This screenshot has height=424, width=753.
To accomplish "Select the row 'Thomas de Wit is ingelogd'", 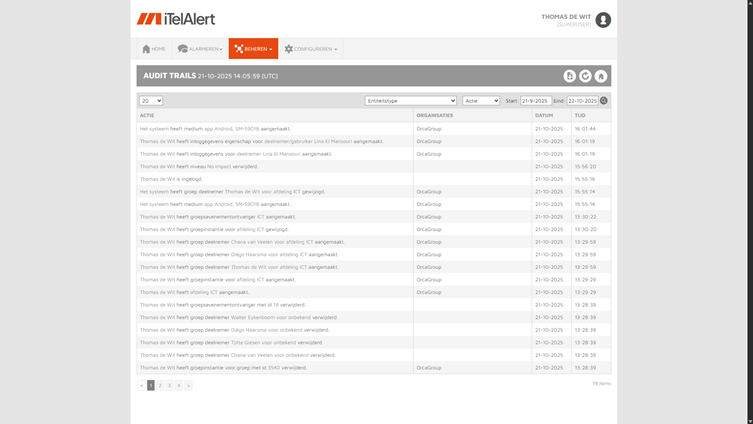I will point(374,179).
